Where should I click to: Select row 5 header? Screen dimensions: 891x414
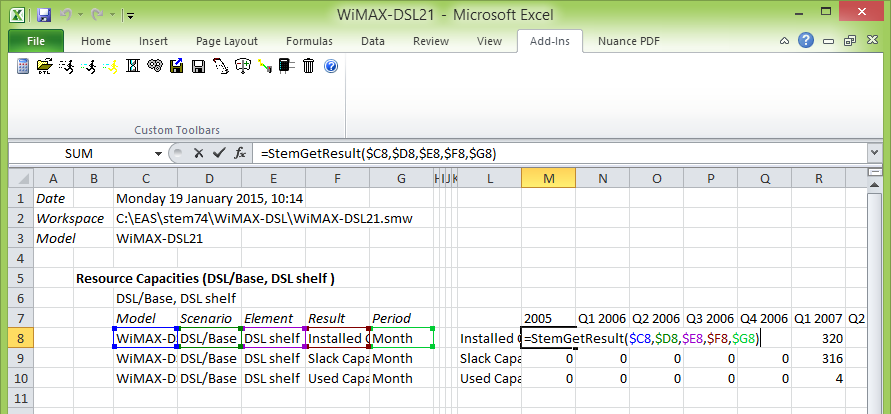point(21,279)
